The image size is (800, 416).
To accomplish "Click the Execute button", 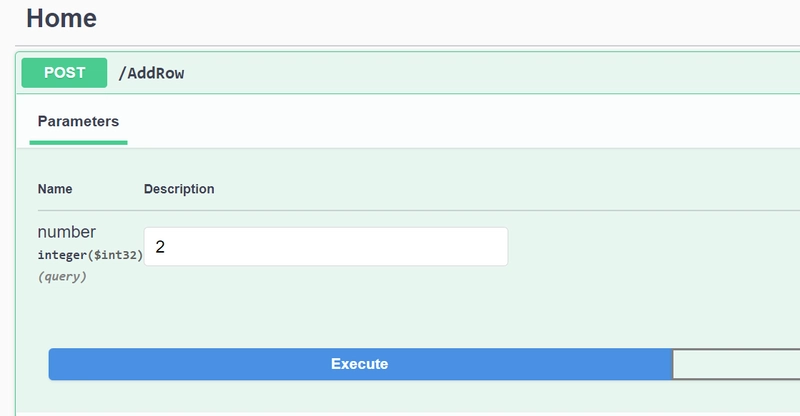I will 360,364.
